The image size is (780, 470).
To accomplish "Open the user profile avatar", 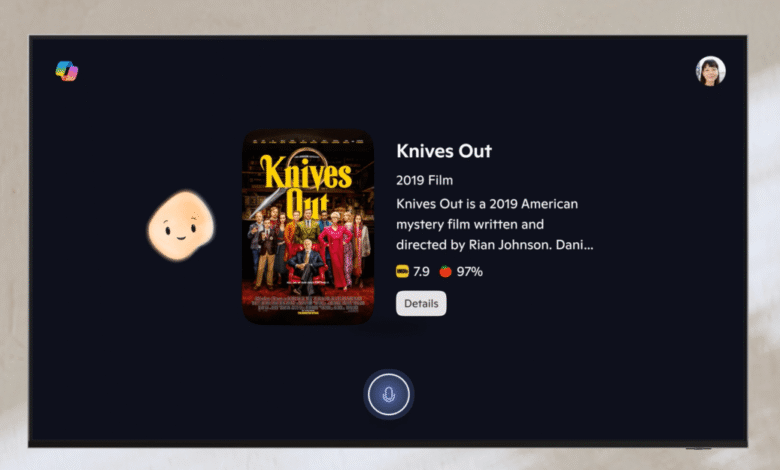I will click(710, 71).
